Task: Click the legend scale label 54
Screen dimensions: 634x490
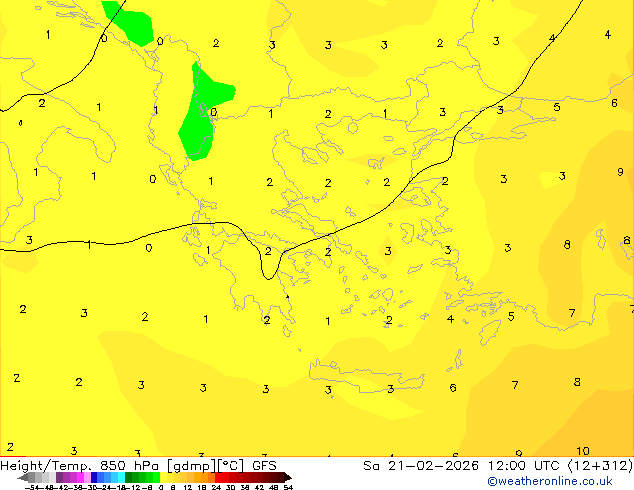Action: [x=288, y=487]
